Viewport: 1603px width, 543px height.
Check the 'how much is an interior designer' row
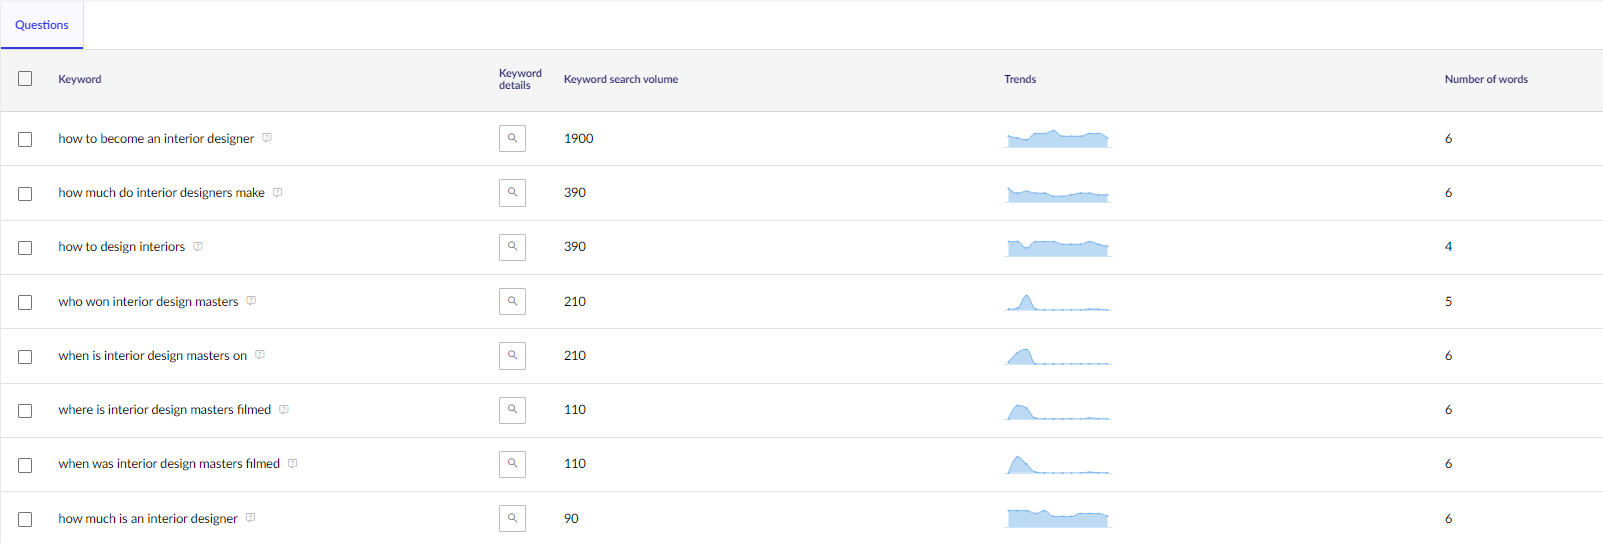[x=25, y=519]
